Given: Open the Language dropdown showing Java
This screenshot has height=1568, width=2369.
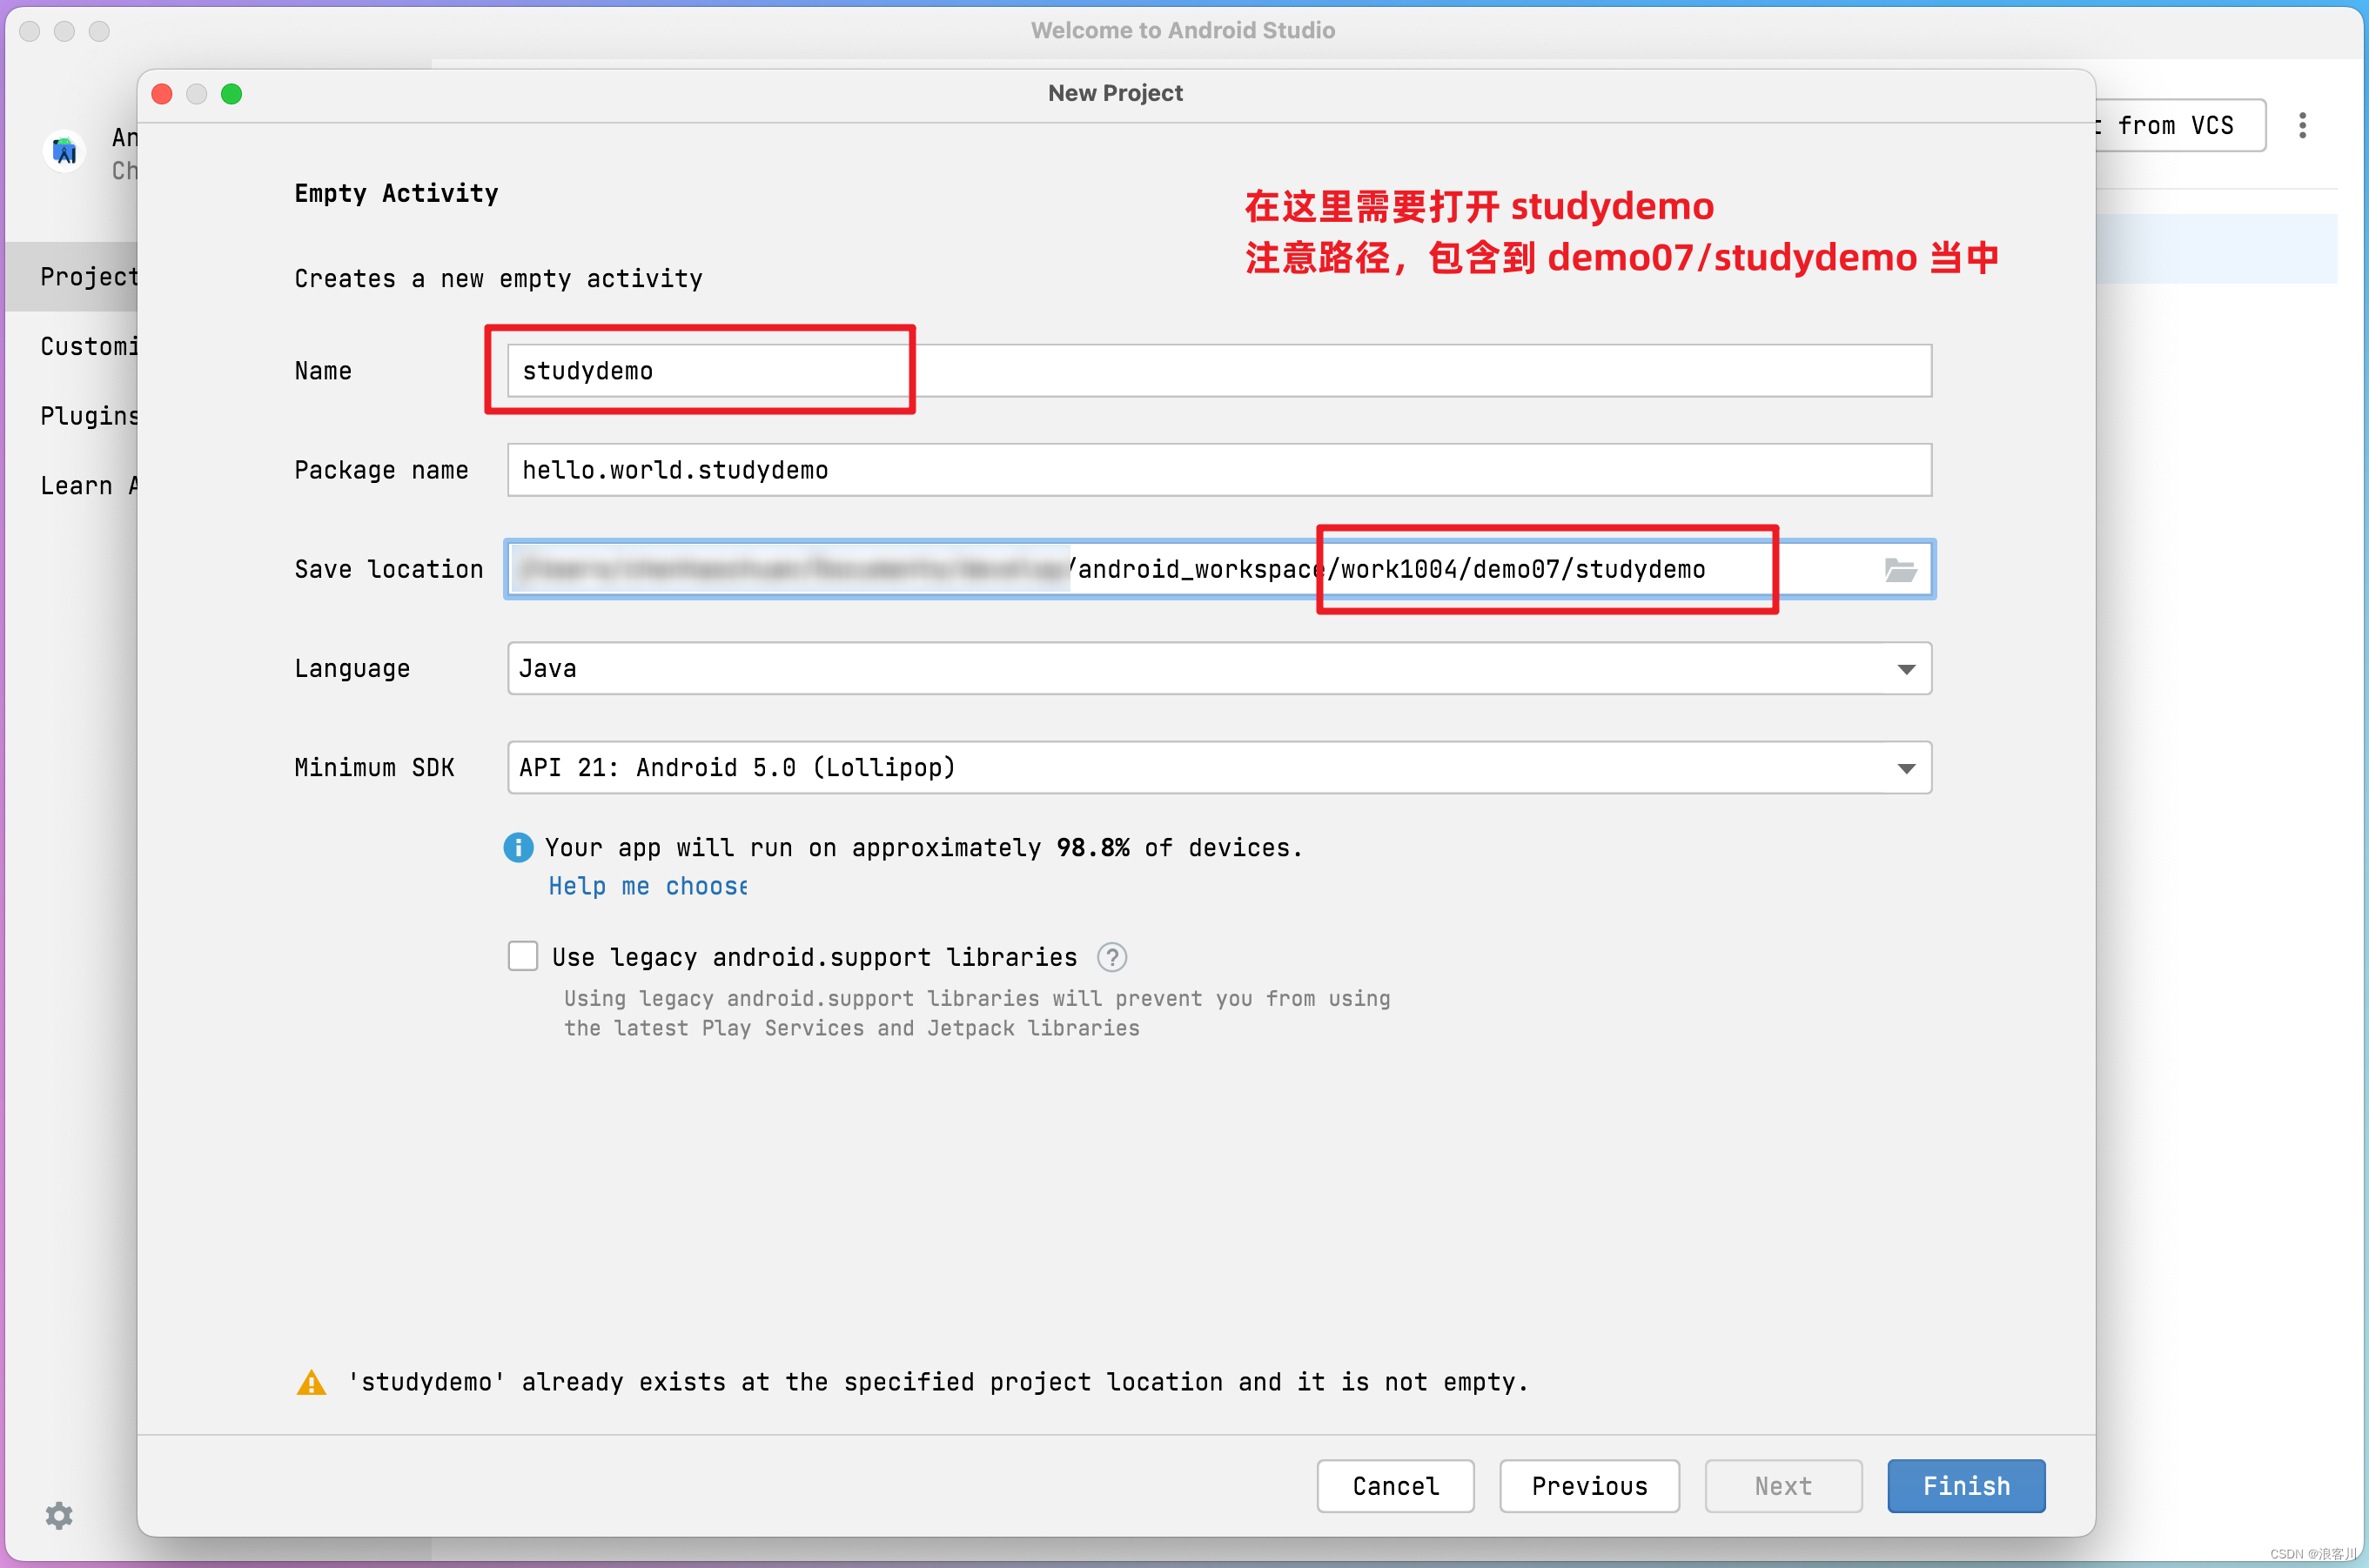Looking at the screenshot, I should coord(1218,668).
